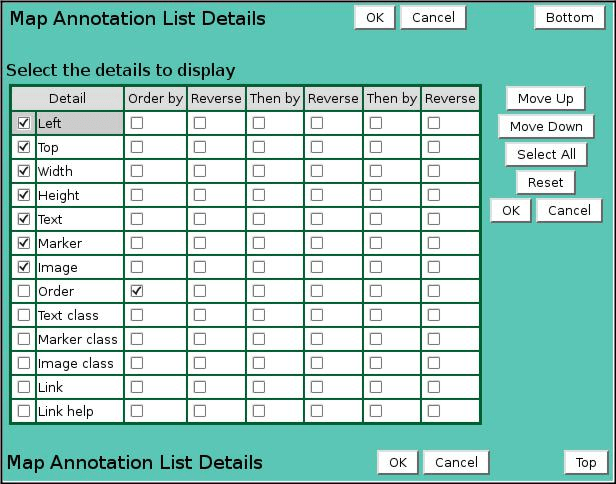Click the Top button at bottom right
The height and width of the screenshot is (484, 616).
(585, 462)
